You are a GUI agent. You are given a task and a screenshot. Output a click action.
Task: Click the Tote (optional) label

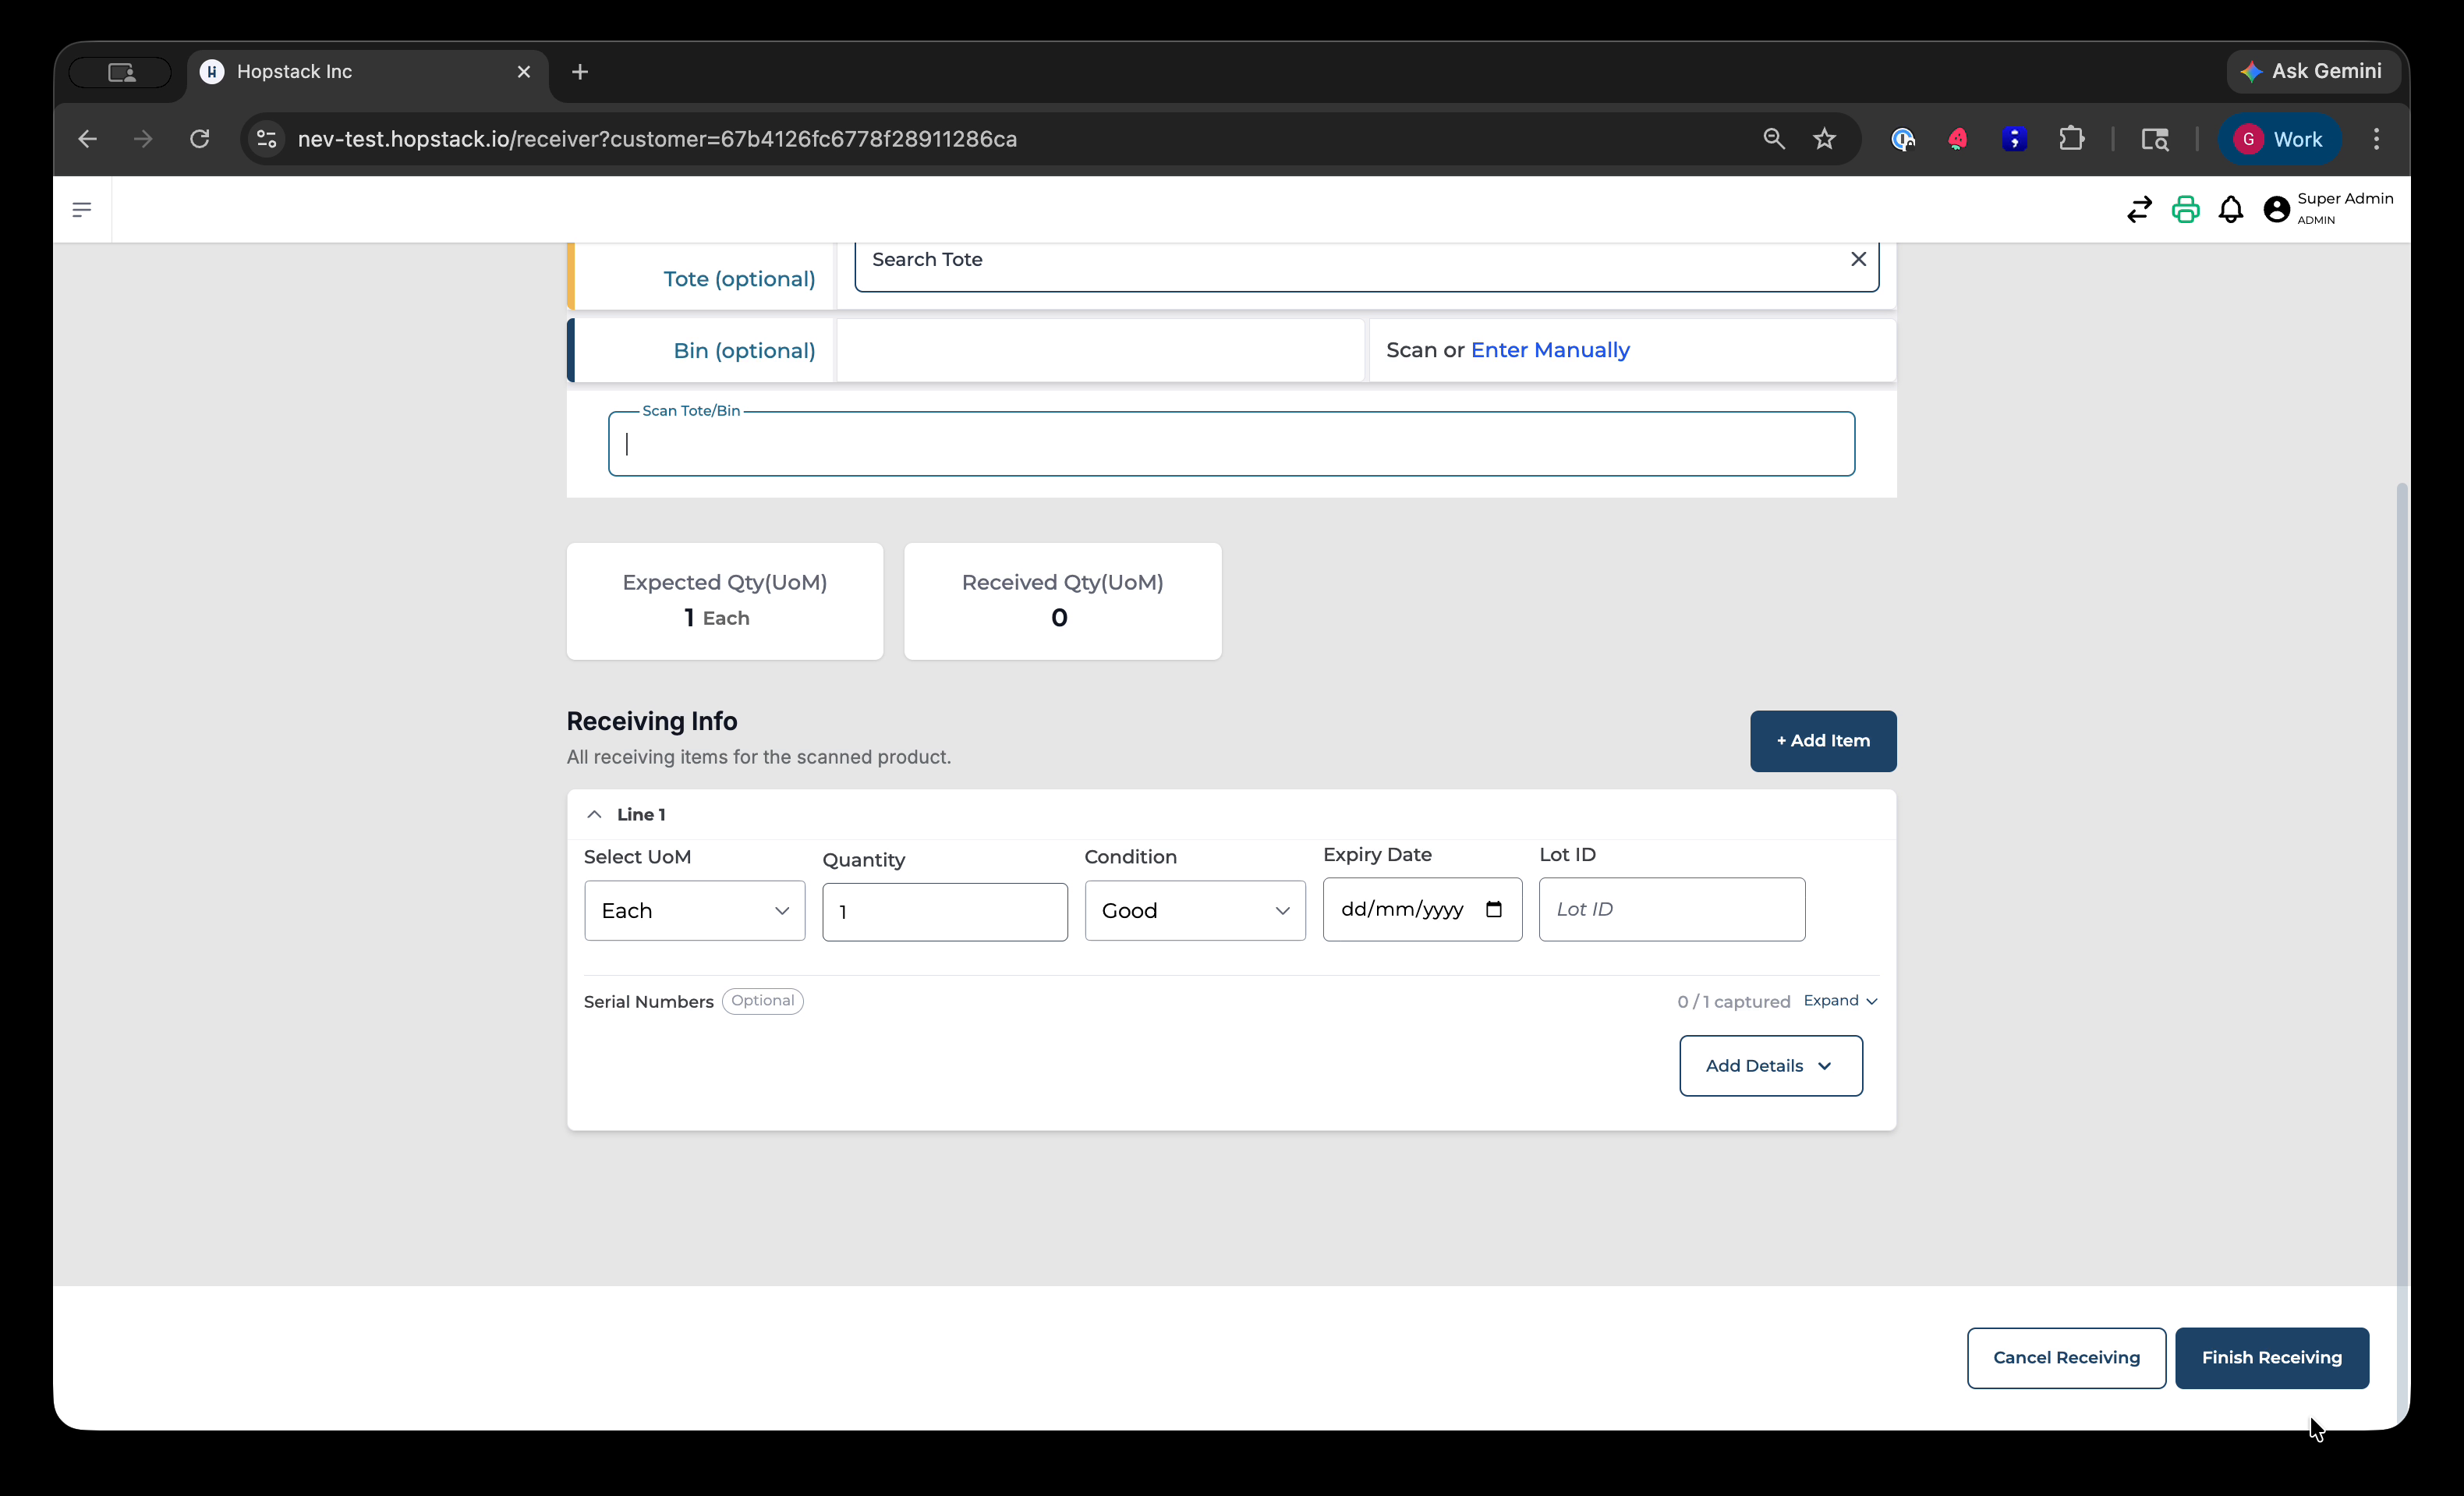point(739,279)
